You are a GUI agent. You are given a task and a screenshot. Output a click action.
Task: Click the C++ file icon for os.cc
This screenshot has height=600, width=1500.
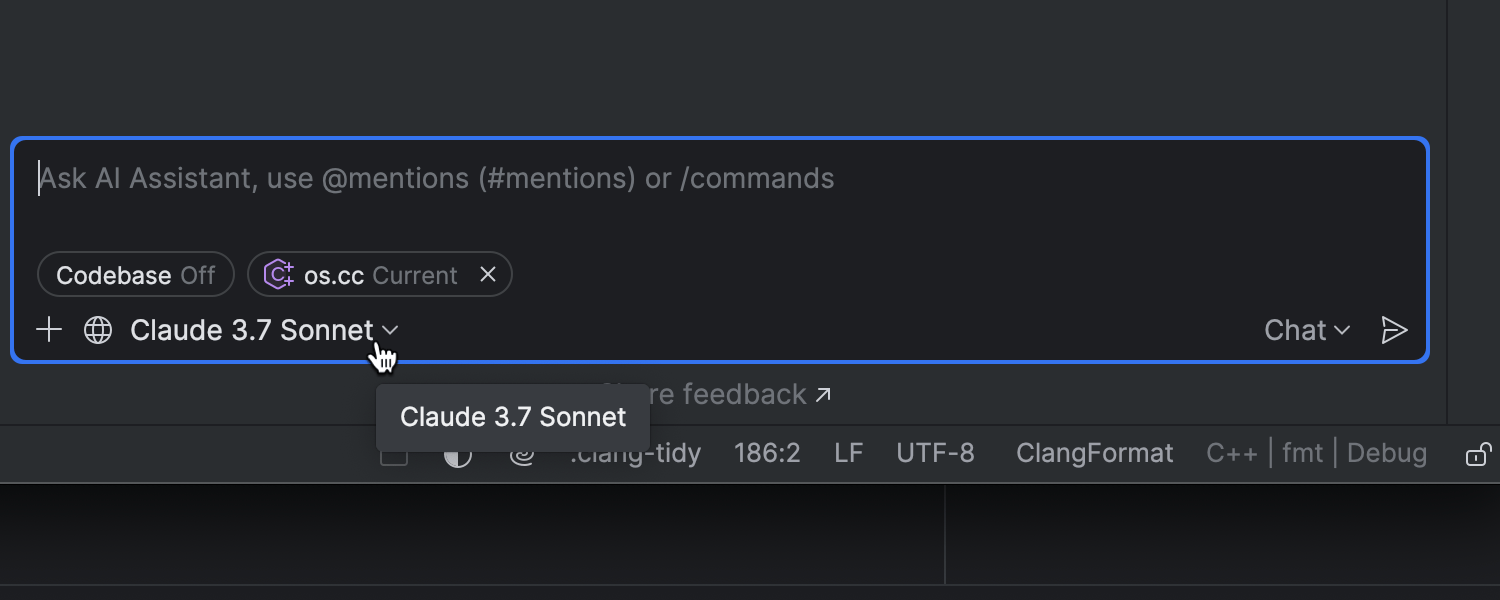278,275
